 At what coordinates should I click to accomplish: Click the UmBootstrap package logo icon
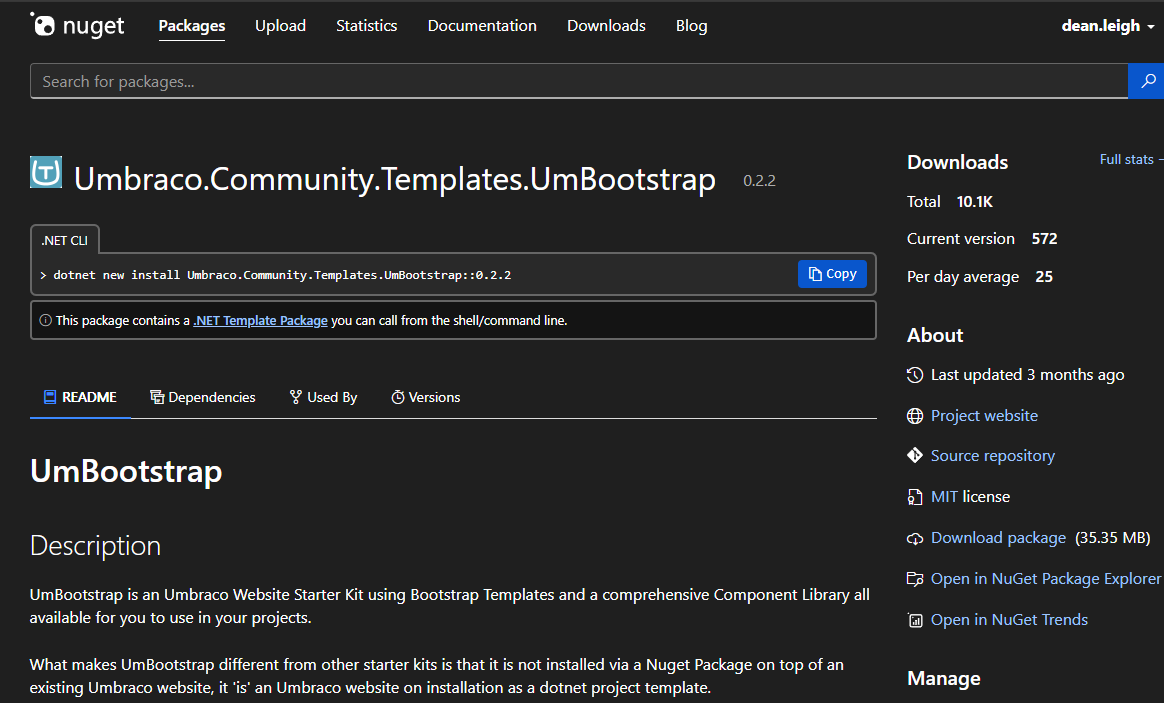pyautogui.click(x=46, y=173)
